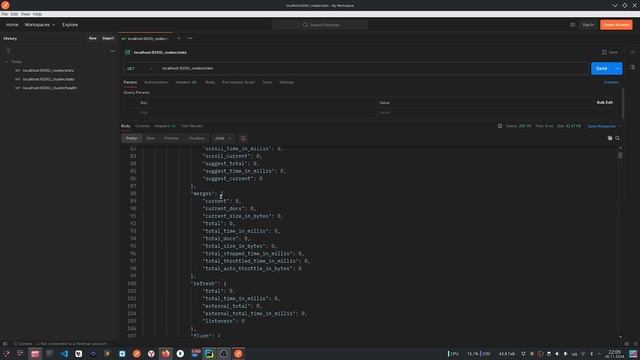Click the Yandex browser taskbar icon
Viewport: 640px width, 360px height.
151,353
